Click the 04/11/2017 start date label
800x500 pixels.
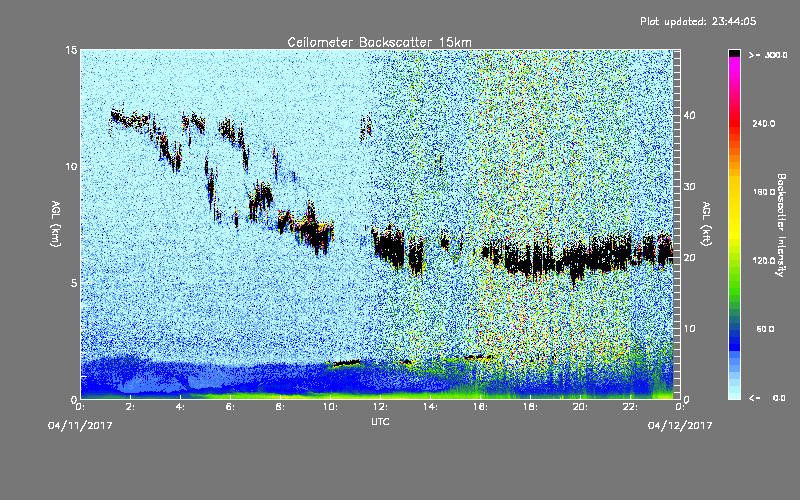click(x=80, y=426)
